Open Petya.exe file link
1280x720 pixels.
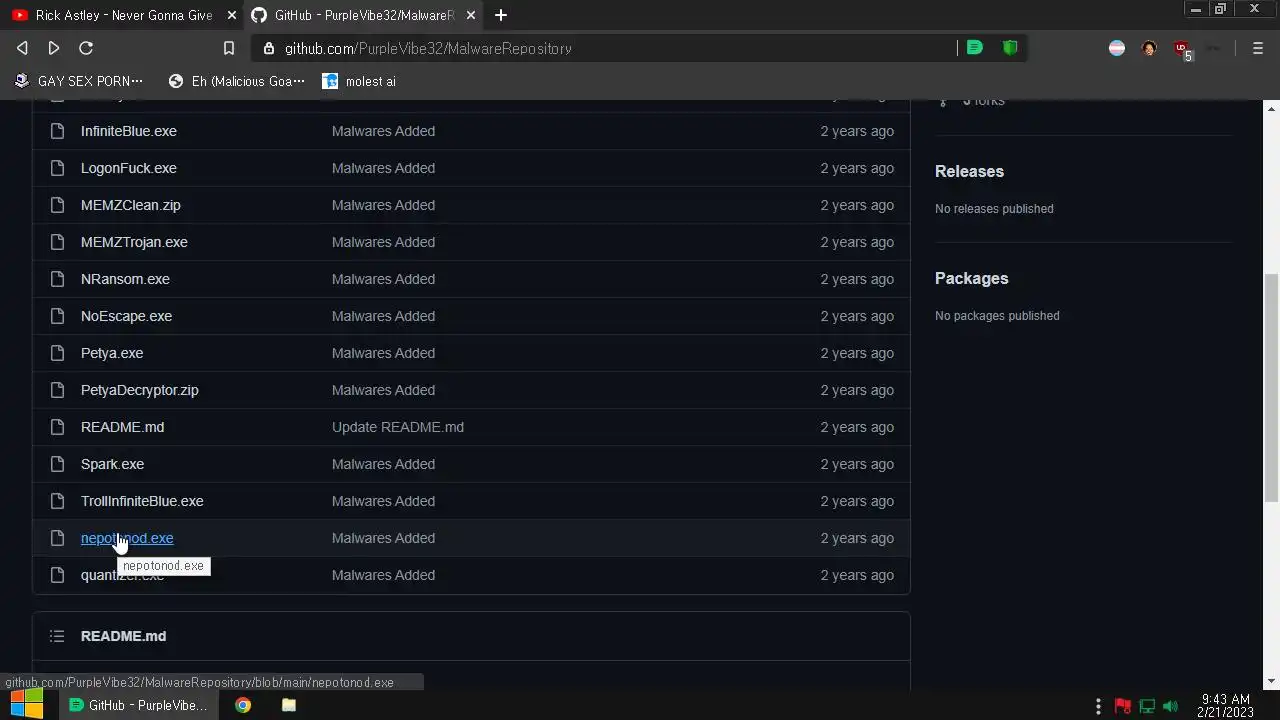click(112, 353)
